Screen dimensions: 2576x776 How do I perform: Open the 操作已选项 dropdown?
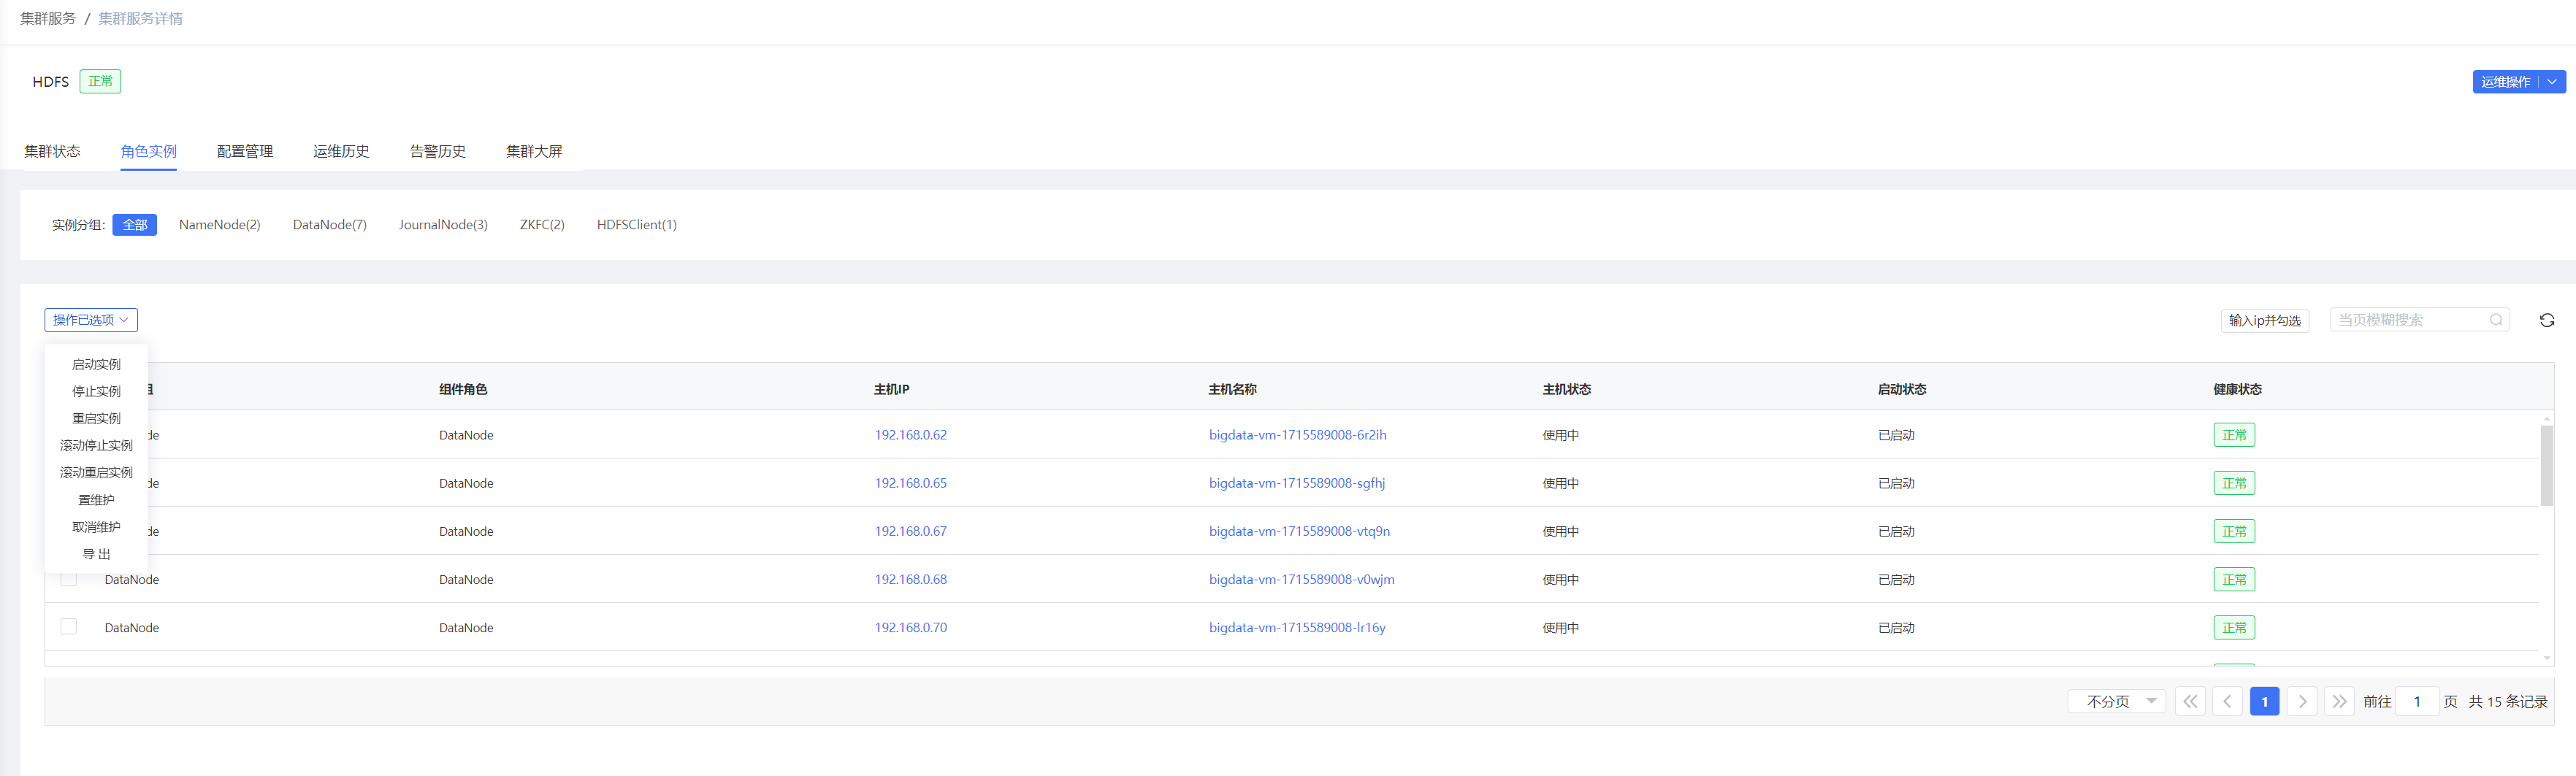tap(91, 320)
